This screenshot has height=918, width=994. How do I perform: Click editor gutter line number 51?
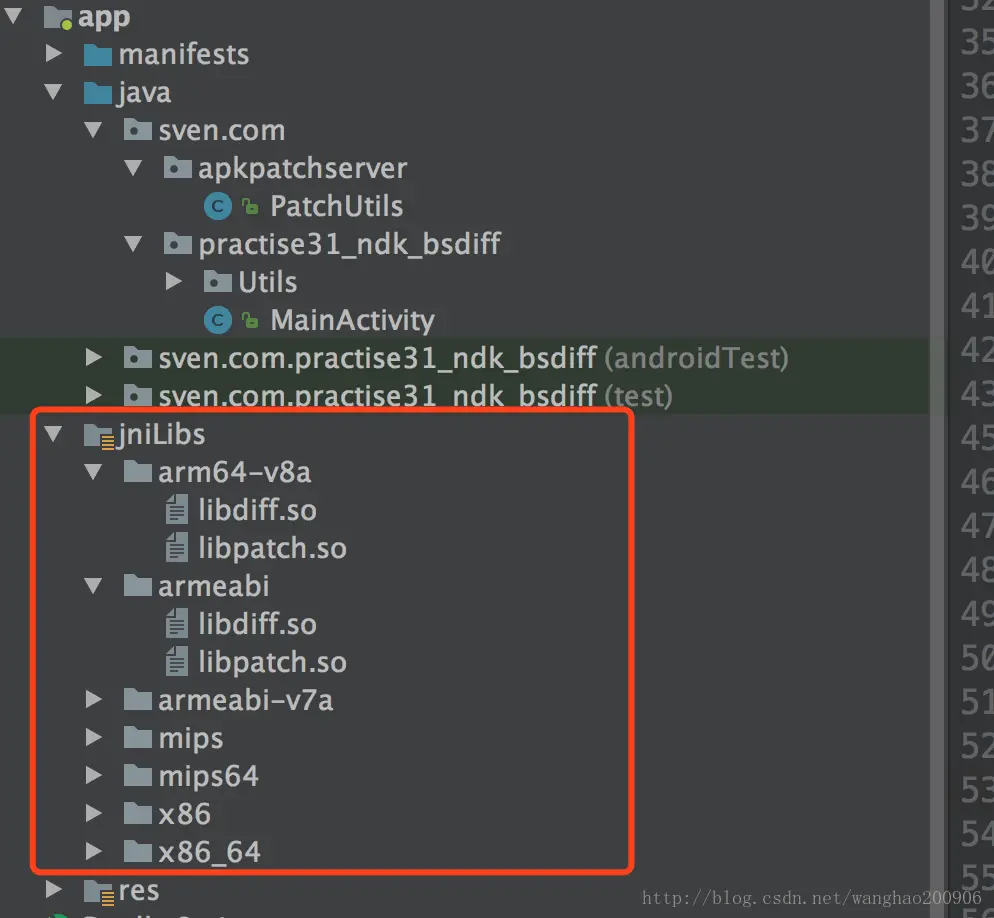point(977,702)
